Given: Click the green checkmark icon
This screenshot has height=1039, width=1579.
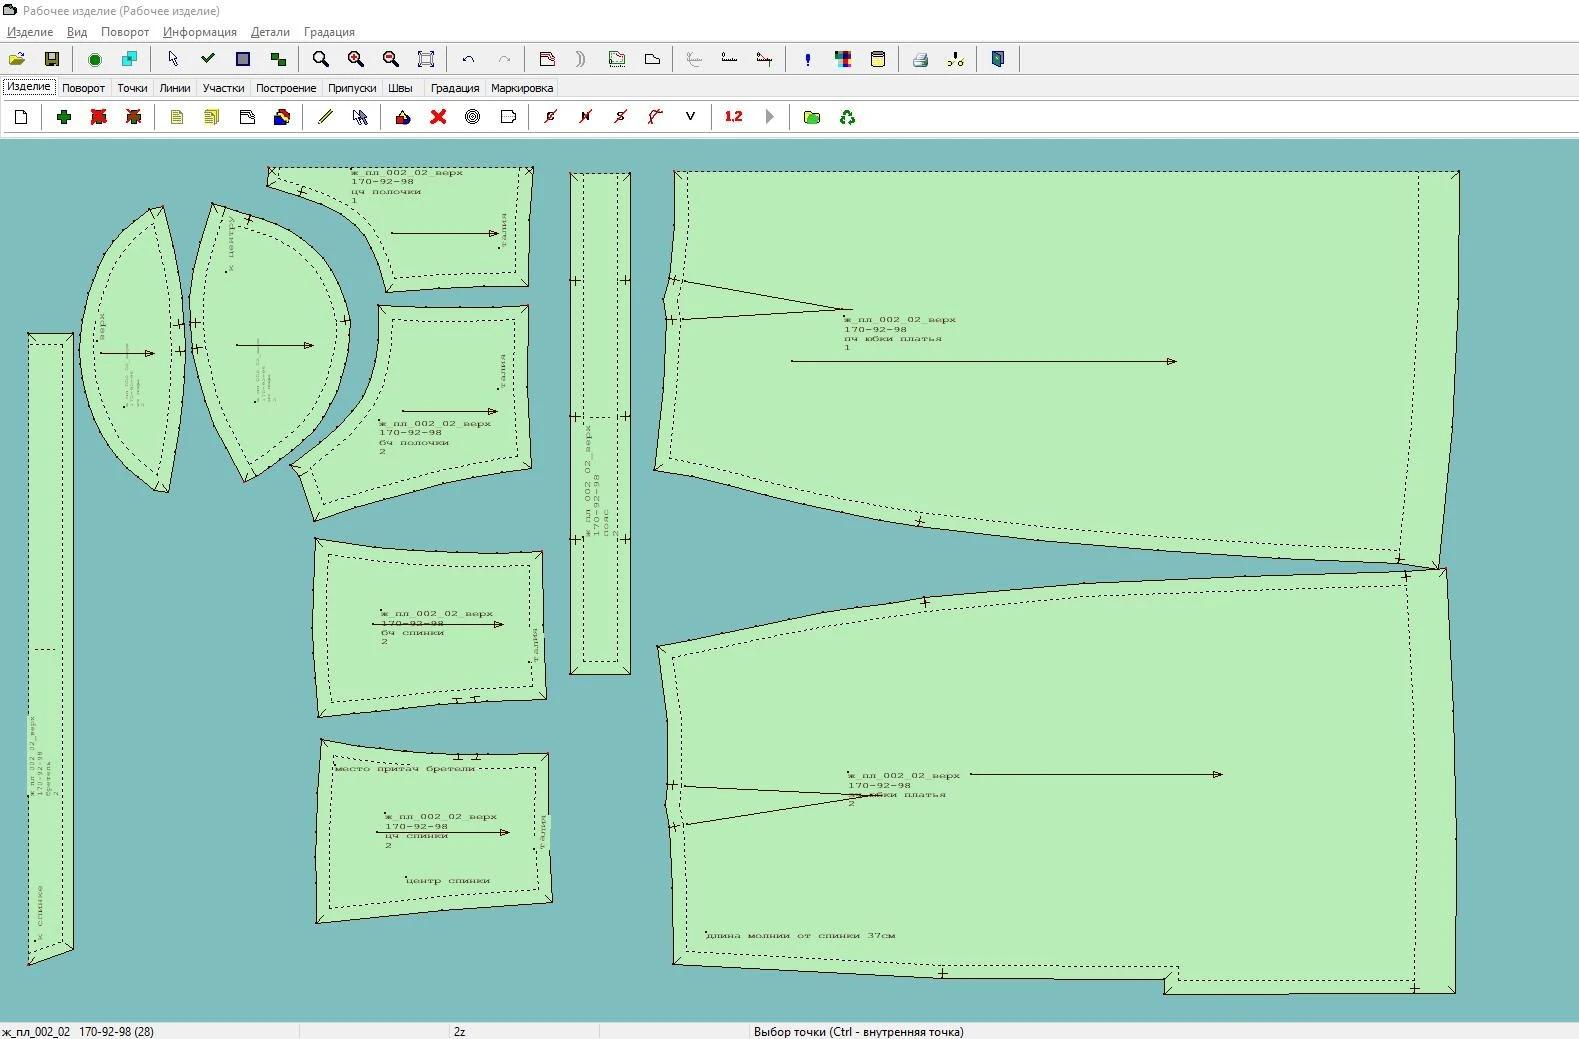Looking at the screenshot, I should coord(208,59).
